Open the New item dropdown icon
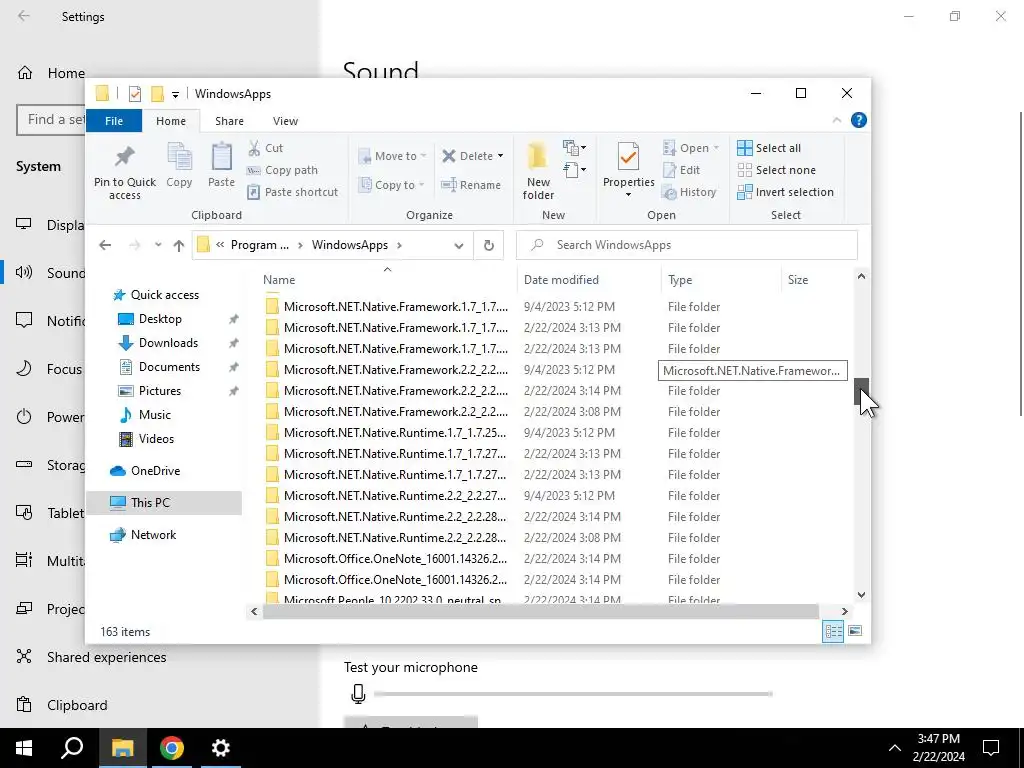 tap(574, 148)
